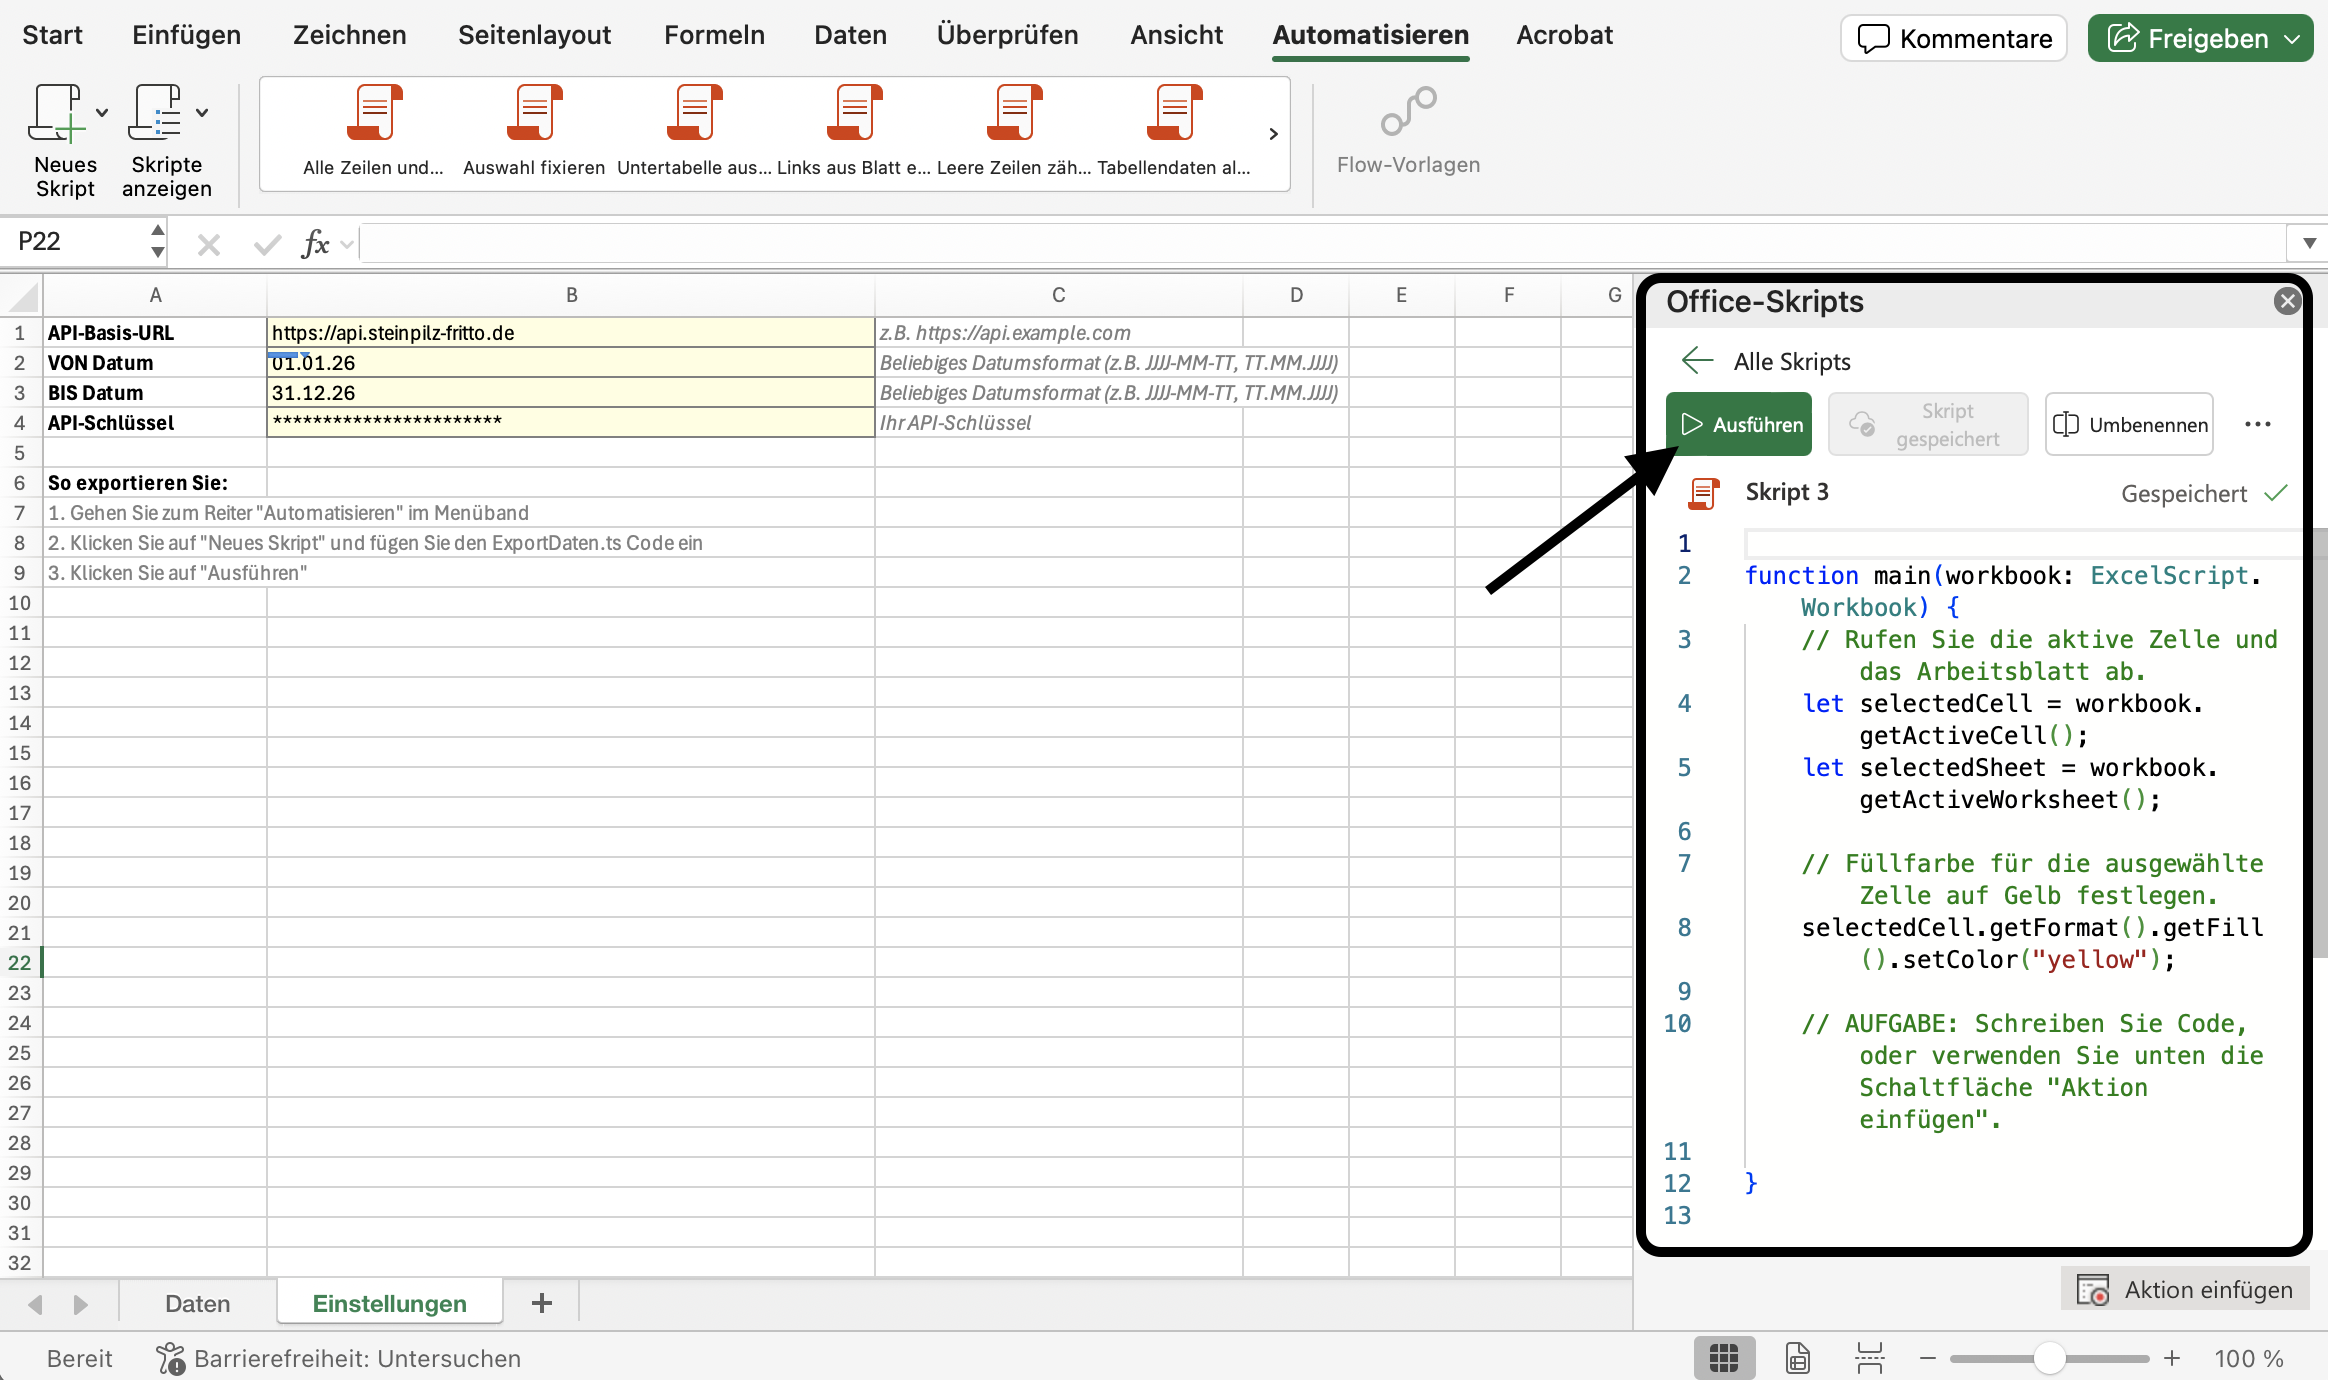
Task: Open the Formeln ribbon tab
Action: 714,35
